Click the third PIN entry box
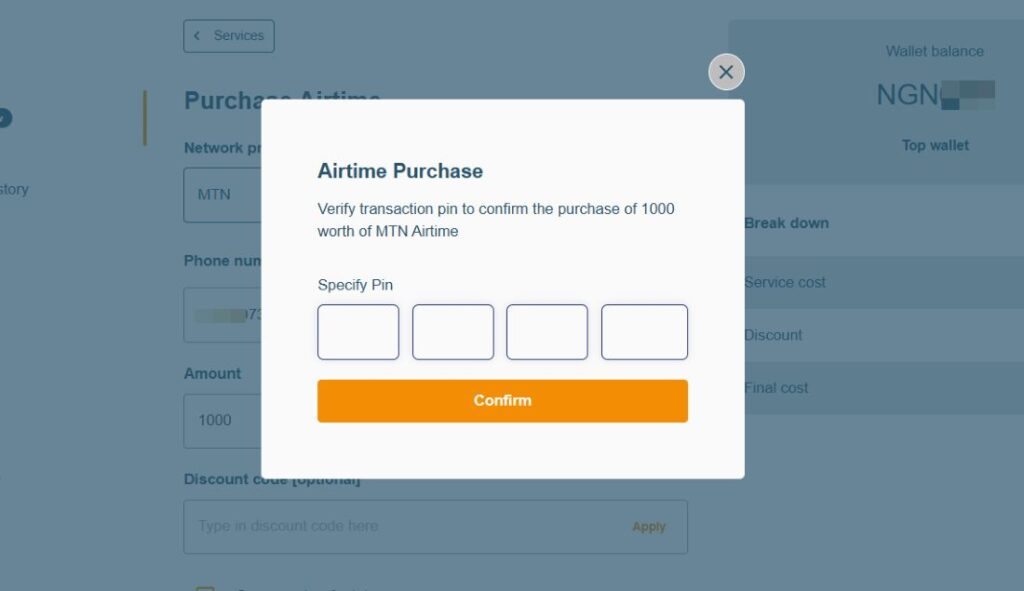 point(548,331)
